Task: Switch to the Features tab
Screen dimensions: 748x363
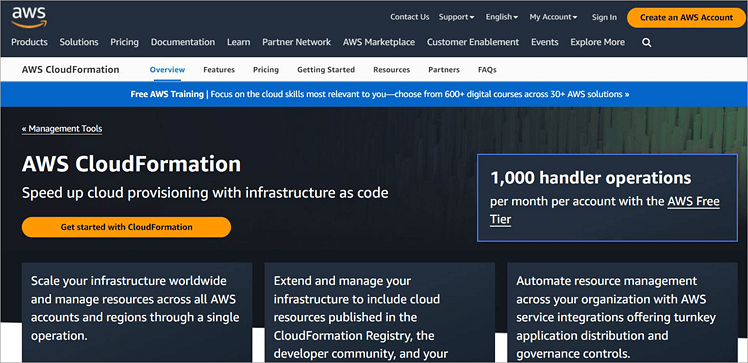Action: [x=219, y=70]
